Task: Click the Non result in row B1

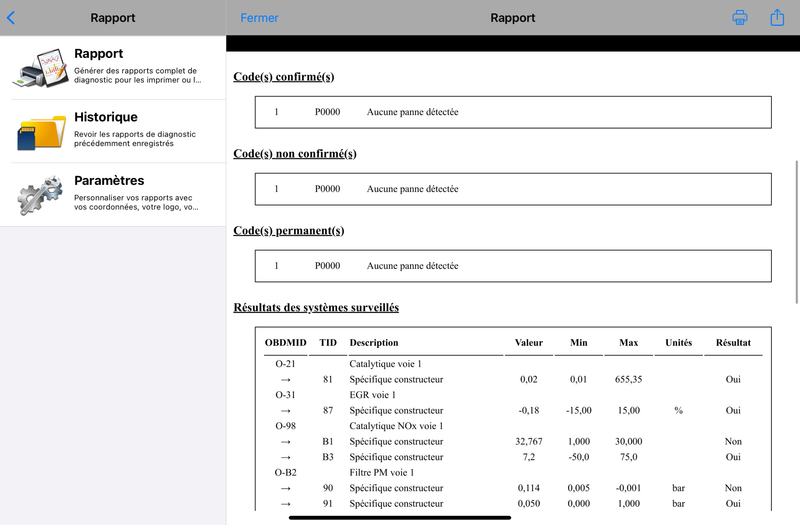Action: click(733, 441)
